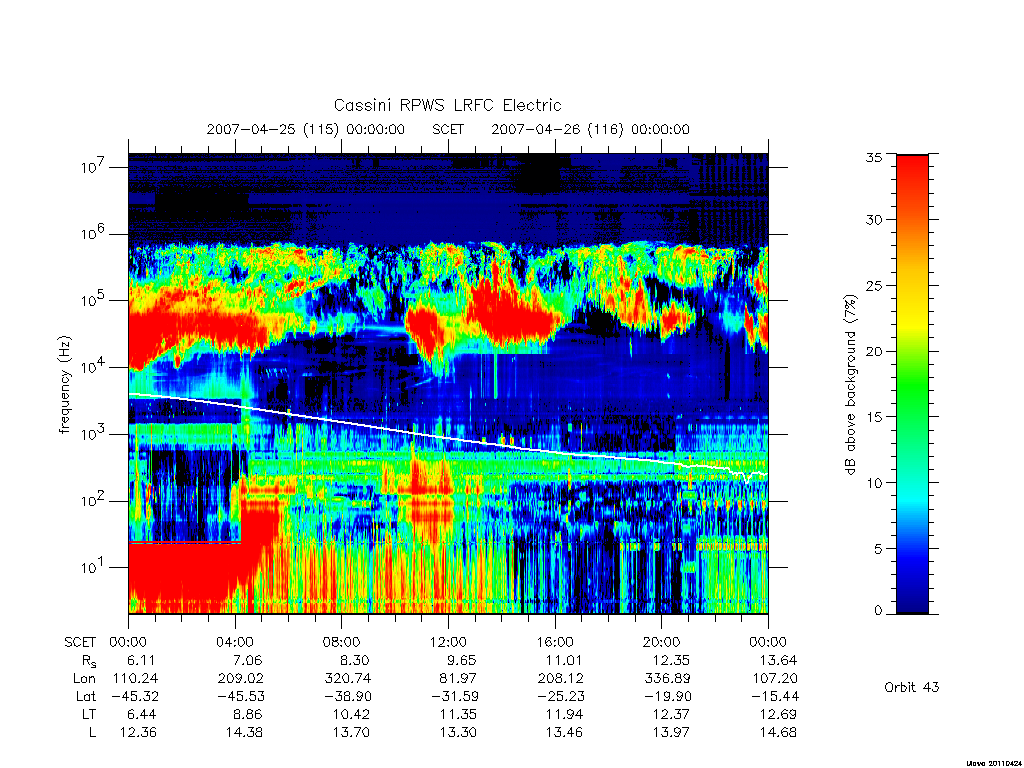1024x768 pixels.
Task: Click the L value 14.68
Action: (x=778, y=733)
